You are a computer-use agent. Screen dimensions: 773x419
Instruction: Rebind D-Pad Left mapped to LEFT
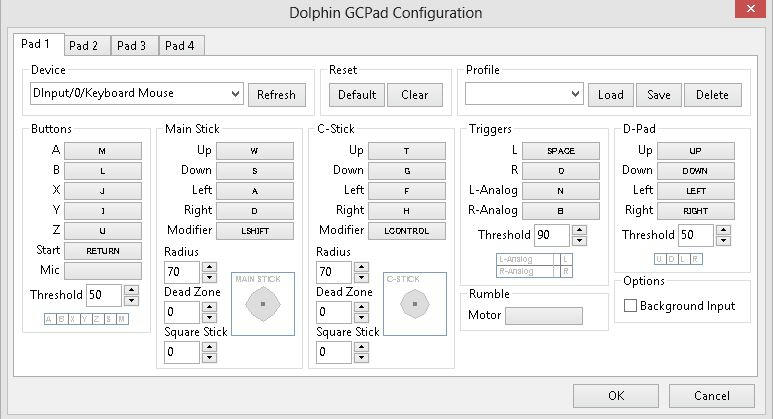[696, 191]
